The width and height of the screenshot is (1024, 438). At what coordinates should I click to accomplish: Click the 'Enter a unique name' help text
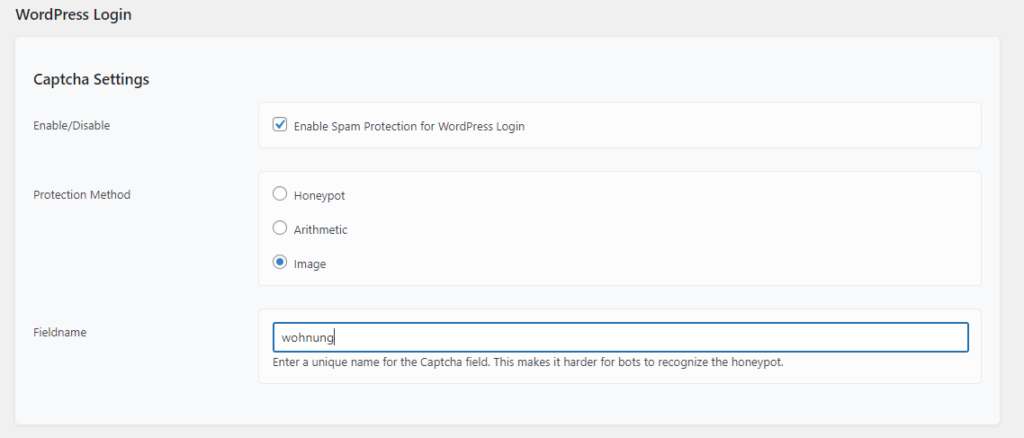(x=528, y=362)
